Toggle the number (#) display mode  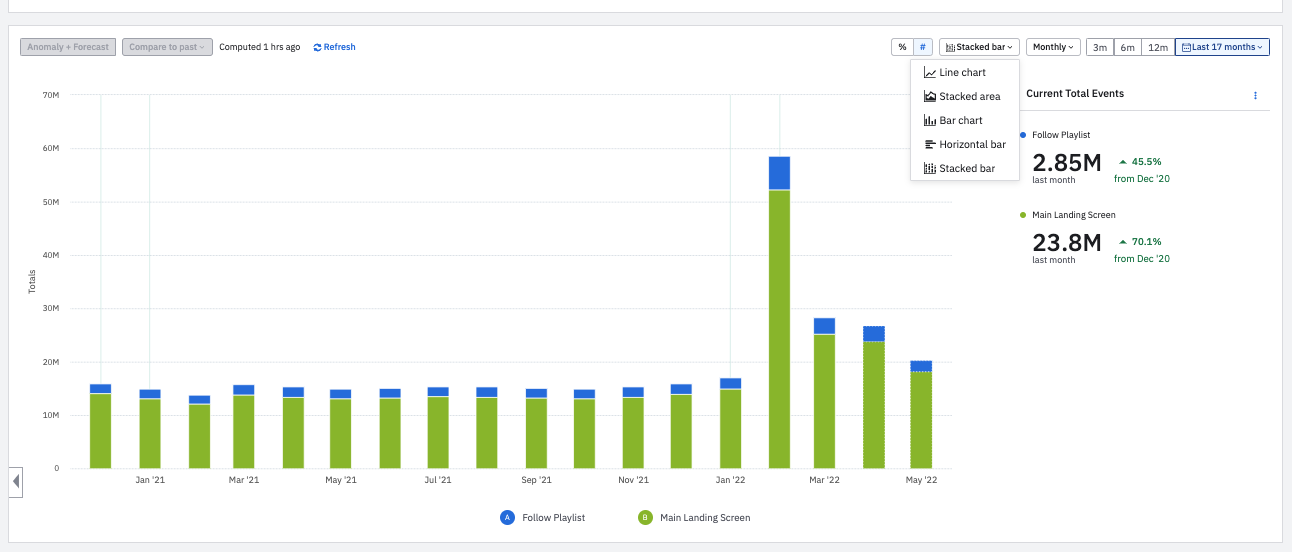tap(923, 47)
